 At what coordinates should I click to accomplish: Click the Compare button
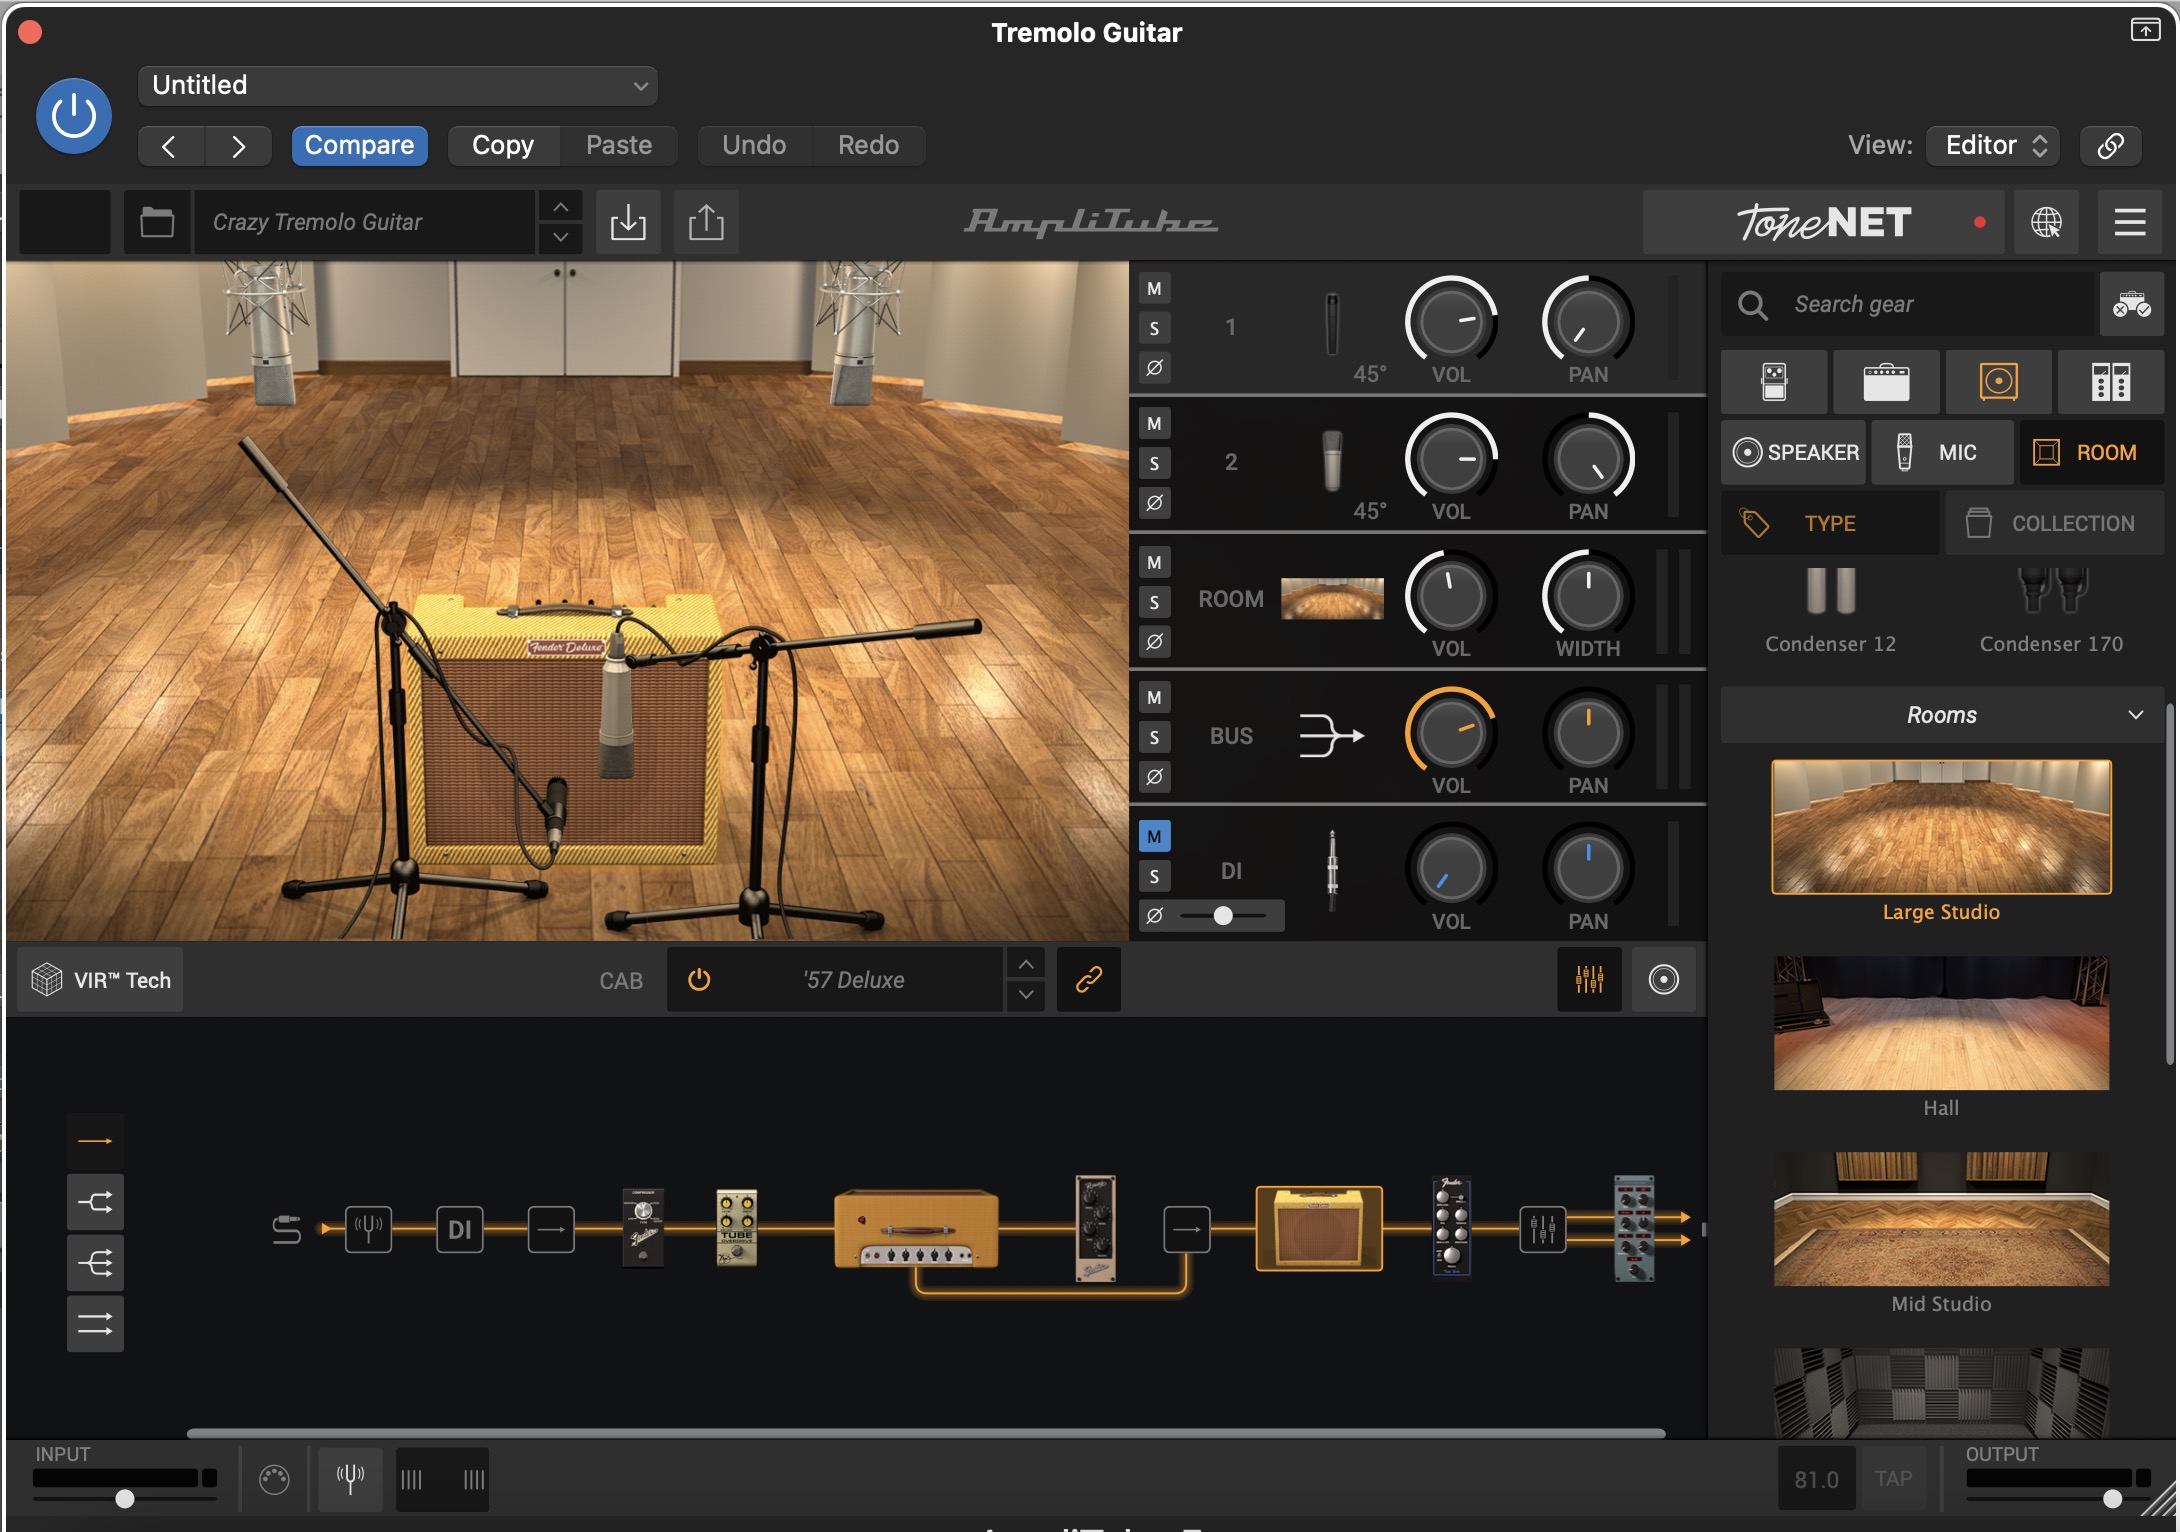click(x=359, y=145)
